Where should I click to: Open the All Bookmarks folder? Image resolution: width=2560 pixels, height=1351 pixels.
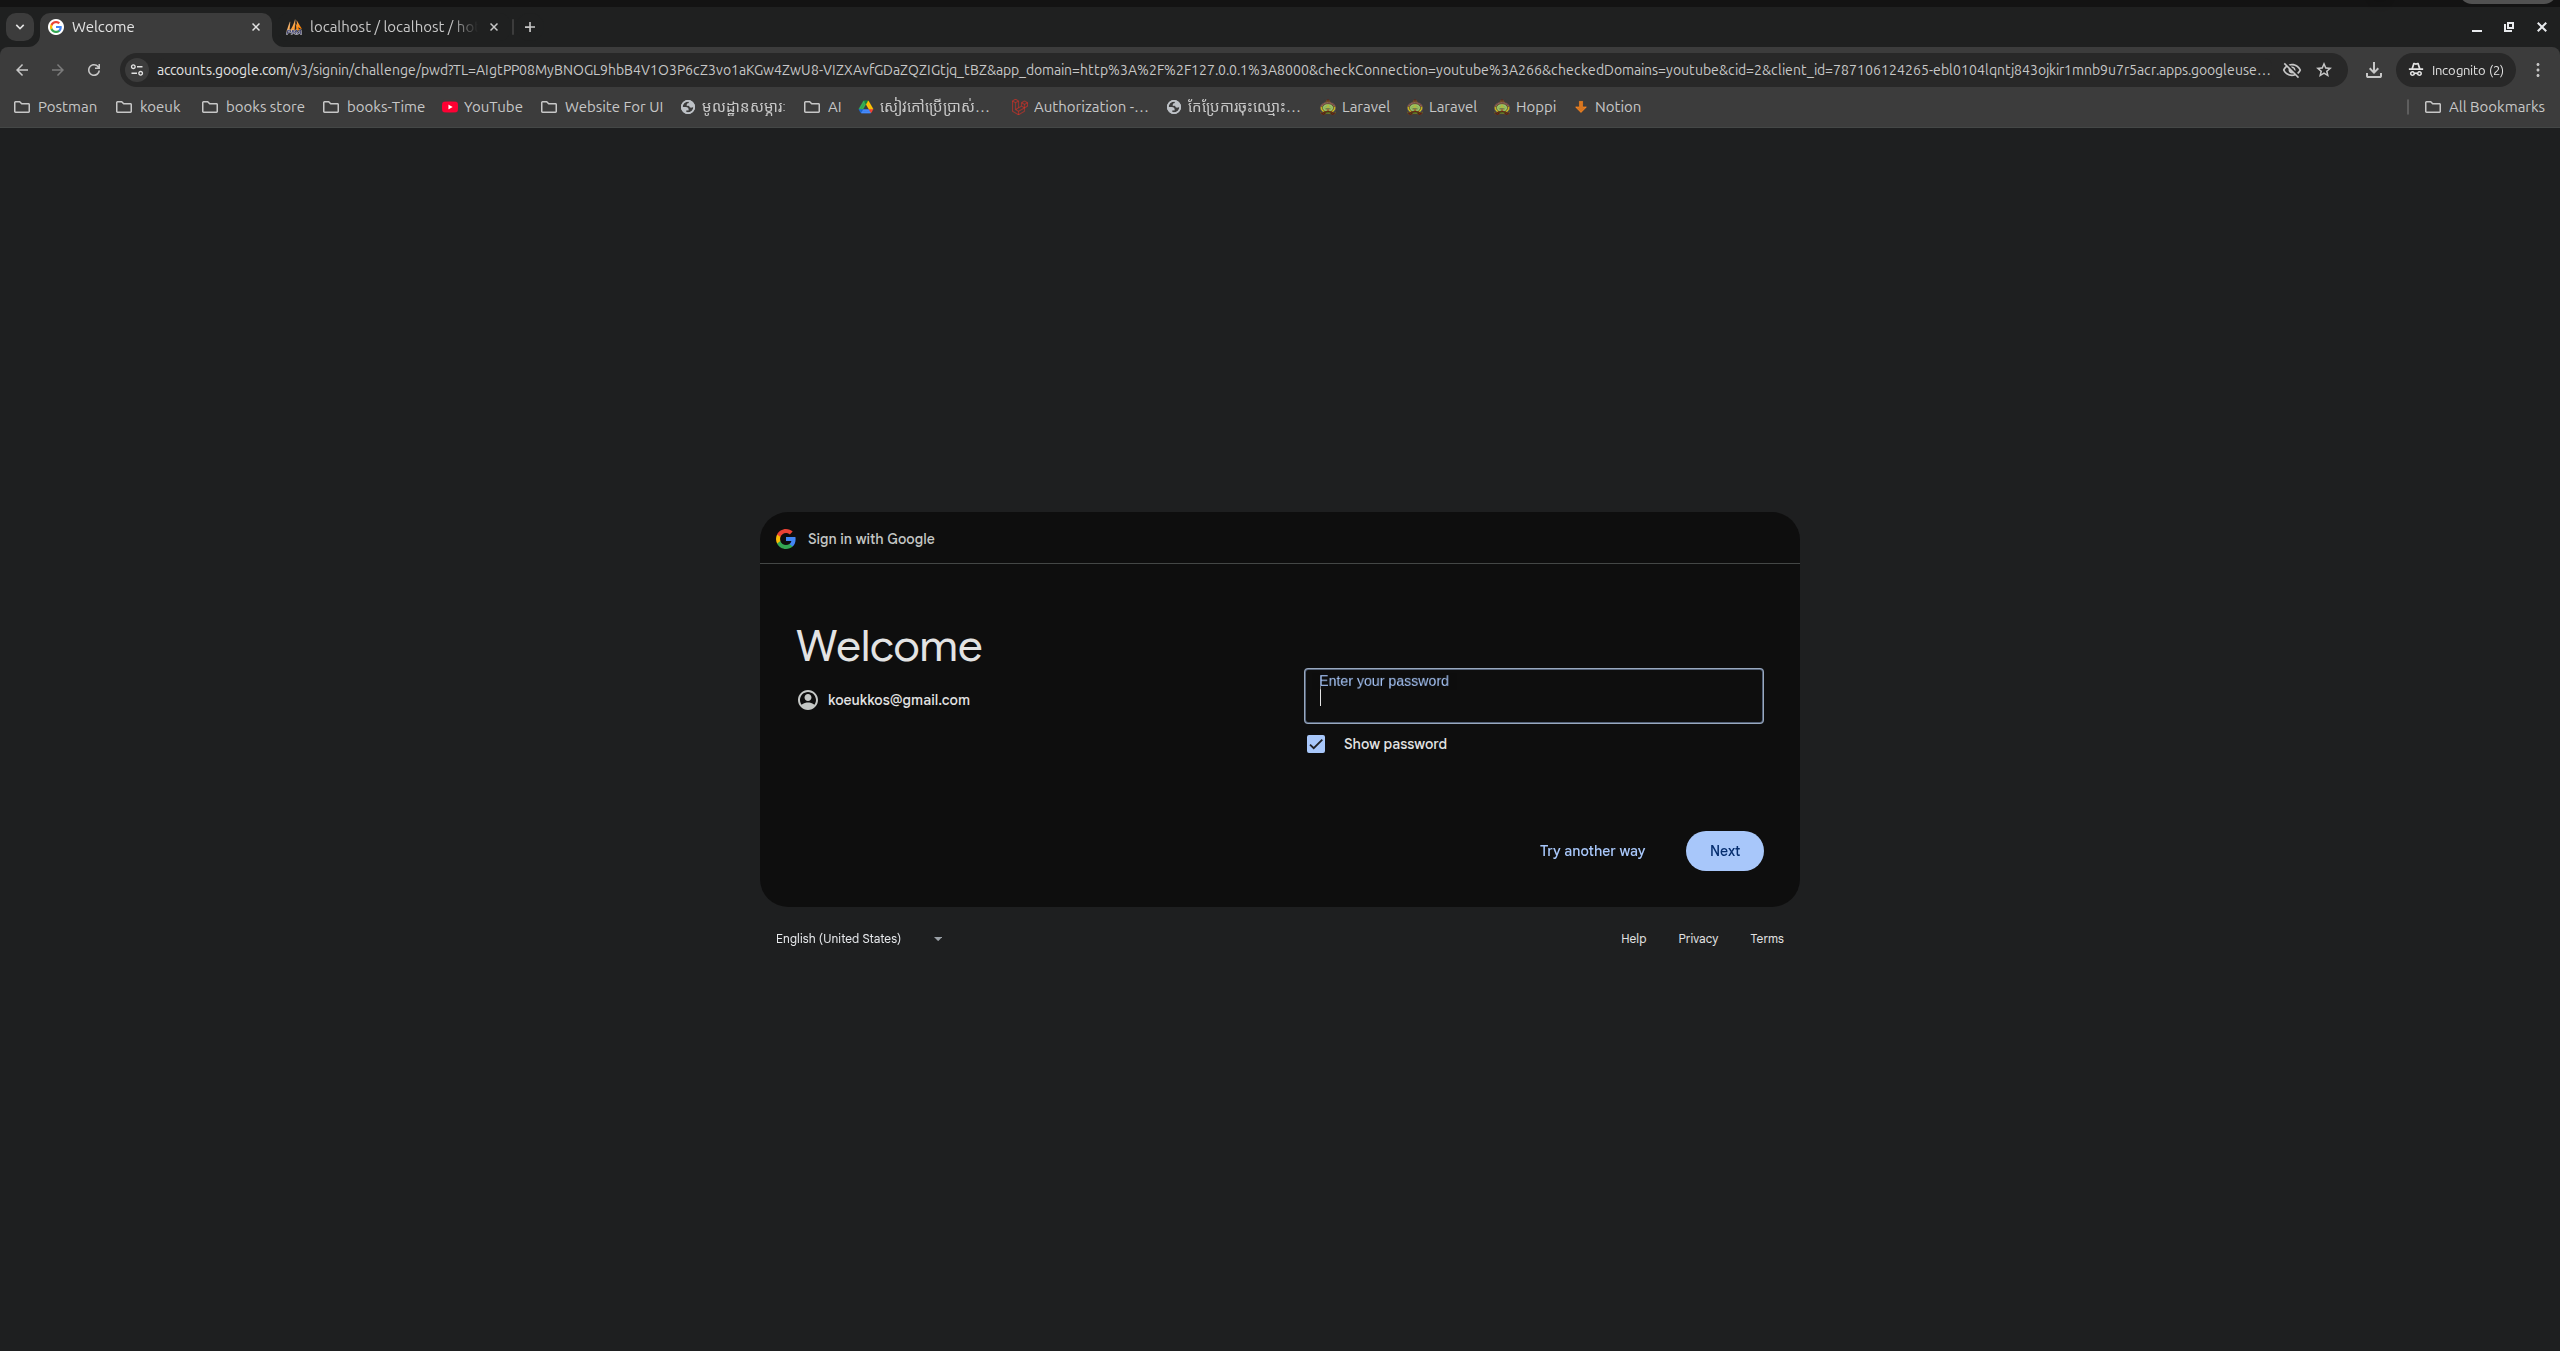pos(2485,107)
